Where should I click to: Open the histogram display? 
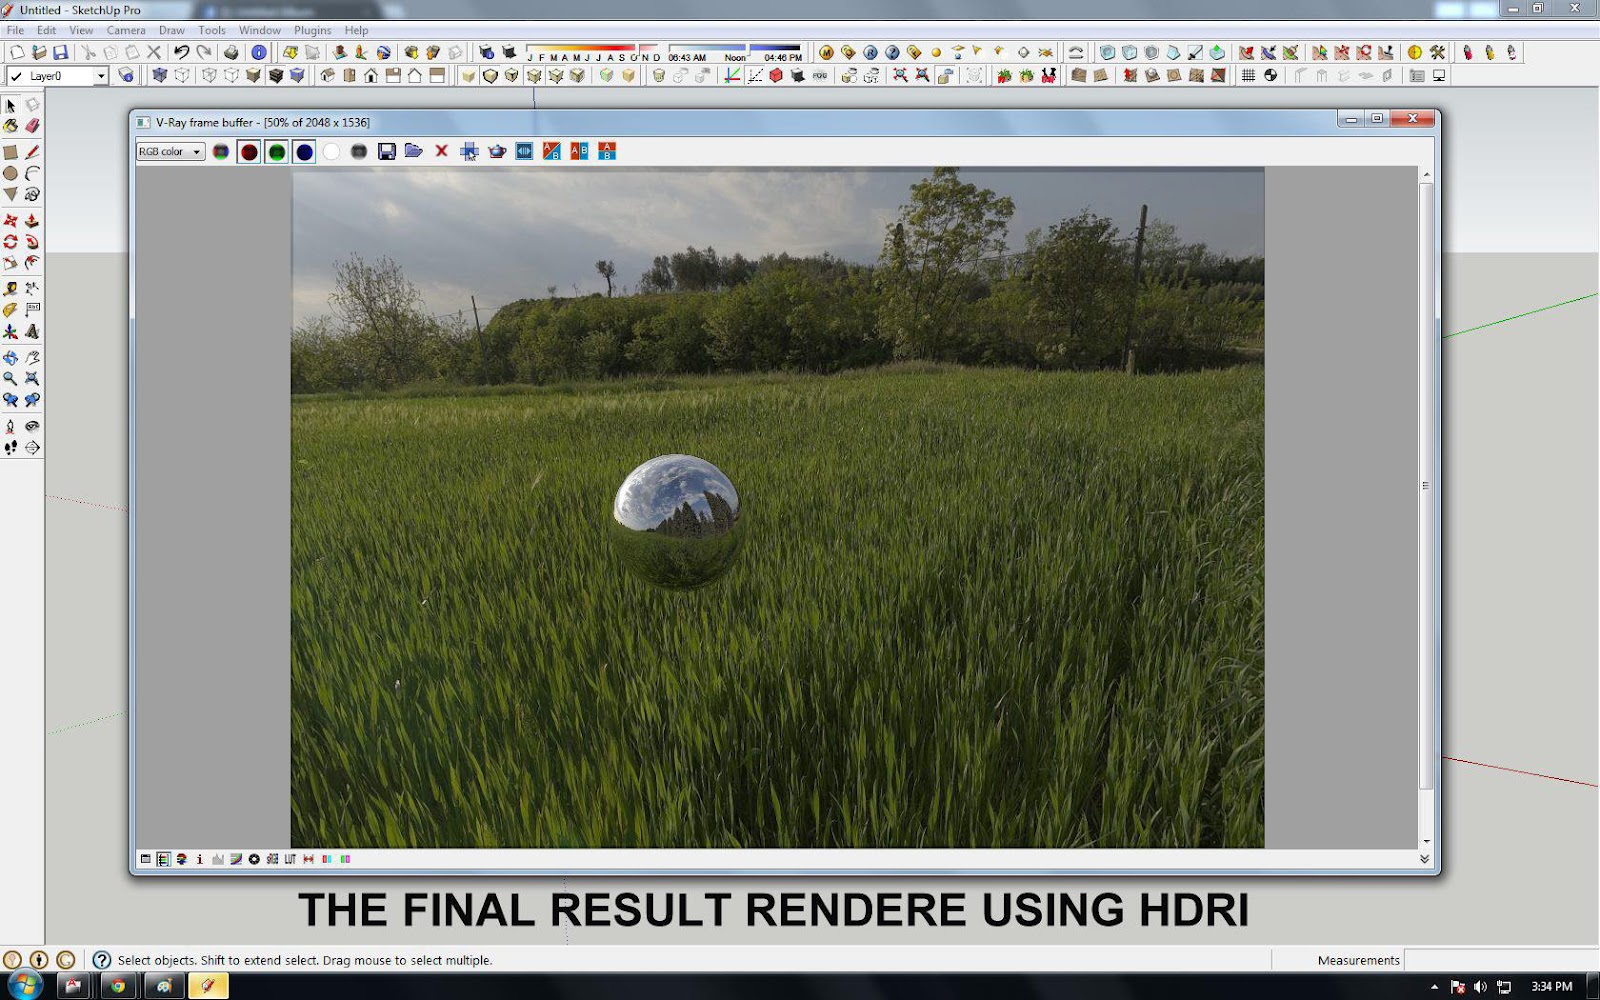click(218, 858)
